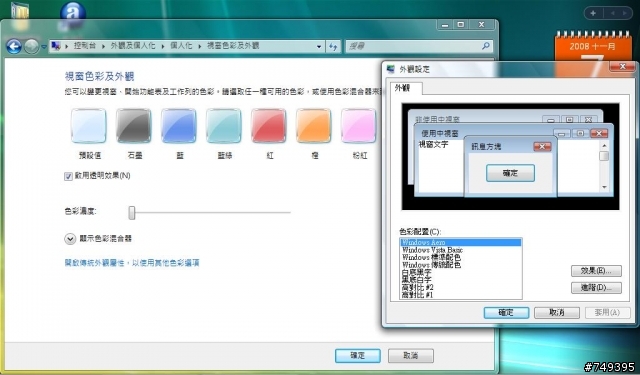
Task: Click the control panel icon in address bar
Action: coord(56,46)
